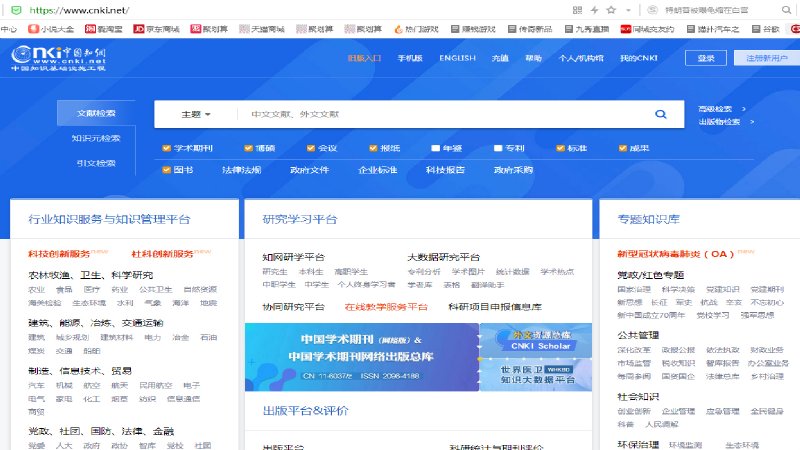This screenshot has width=800, height=450.
Task: Open the 法律法规 link
Action: click(241, 170)
